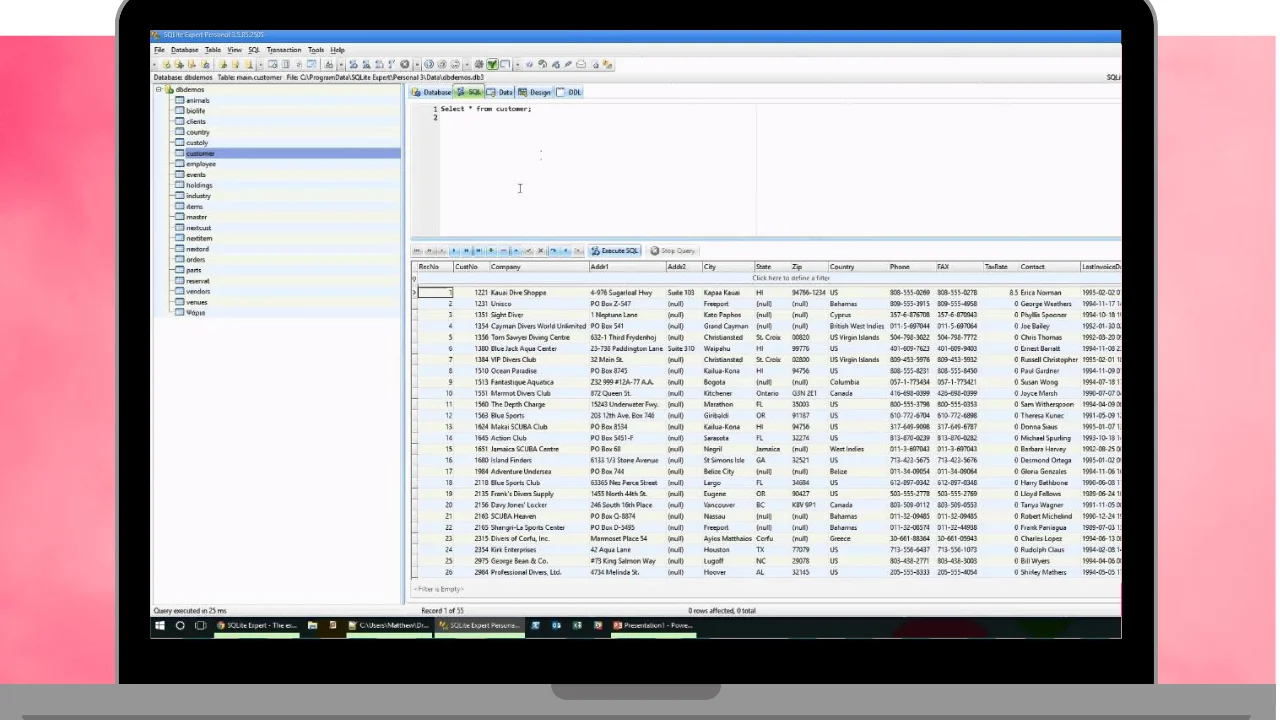1280x720 pixels.
Task: Click the 'Cayman Divers World Unlimited' cell
Action: pyautogui.click(x=538, y=326)
